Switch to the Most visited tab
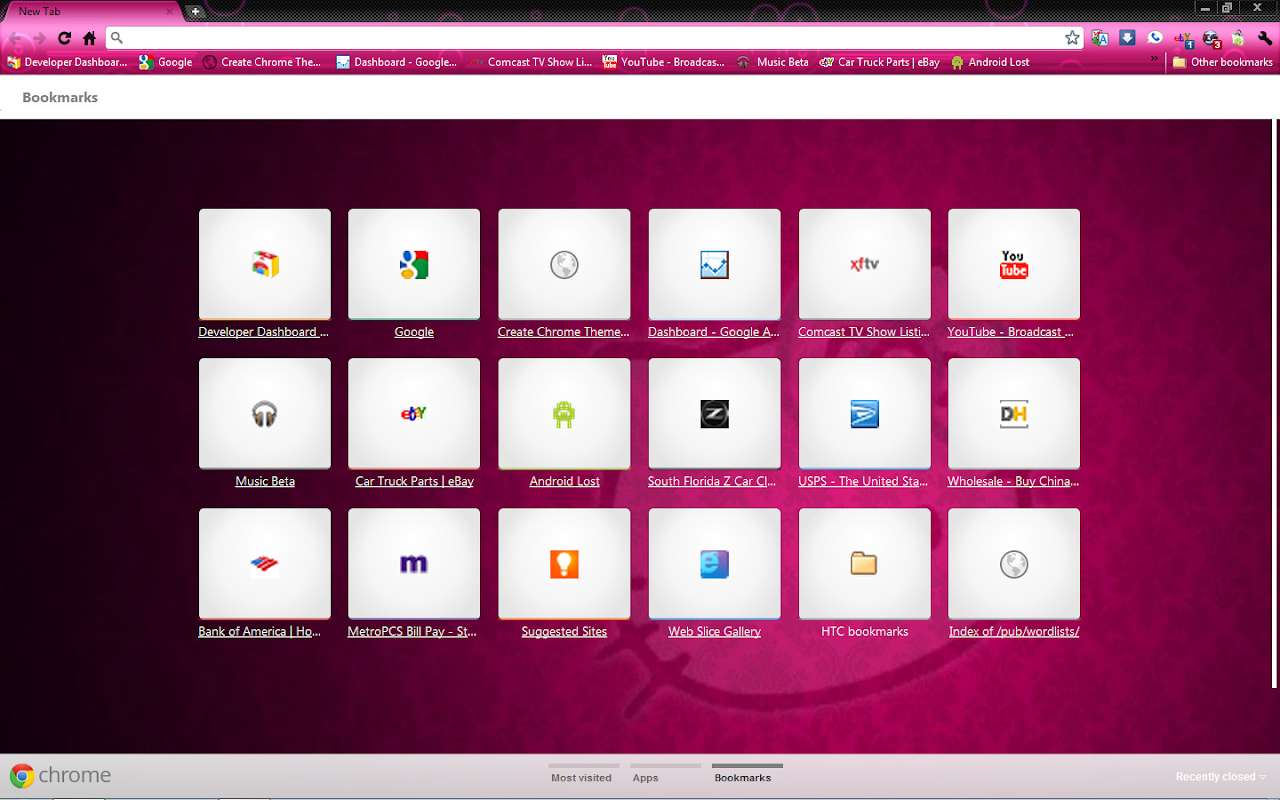This screenshot has width=1280, height=800. (581, 777)
